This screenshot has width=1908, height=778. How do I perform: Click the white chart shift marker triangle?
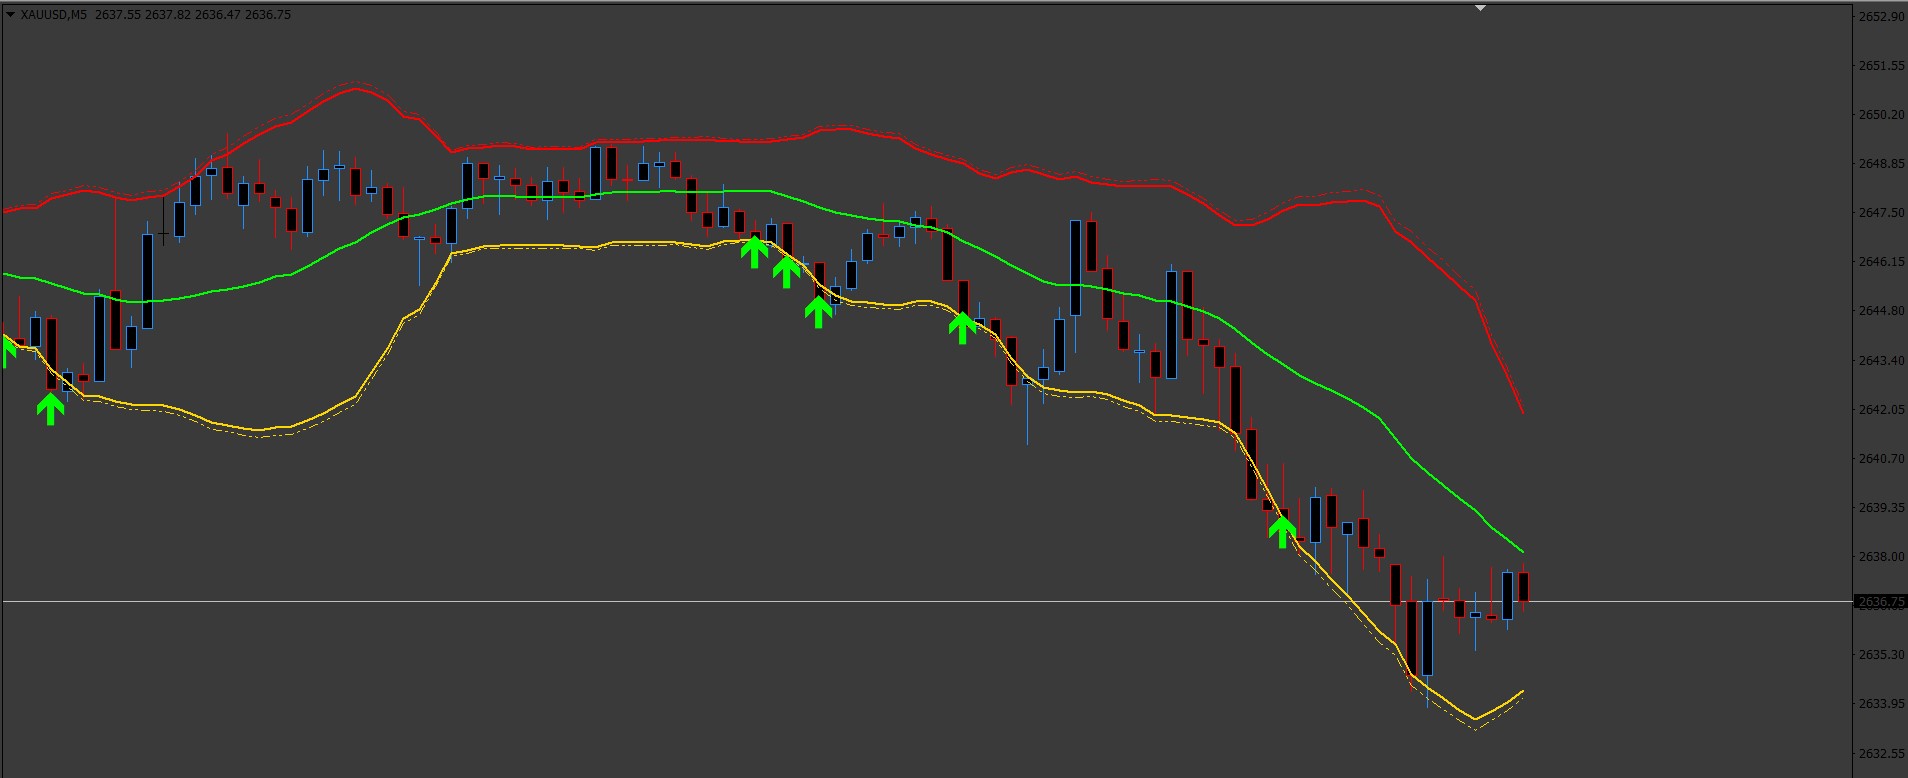tap(1481, 8)
